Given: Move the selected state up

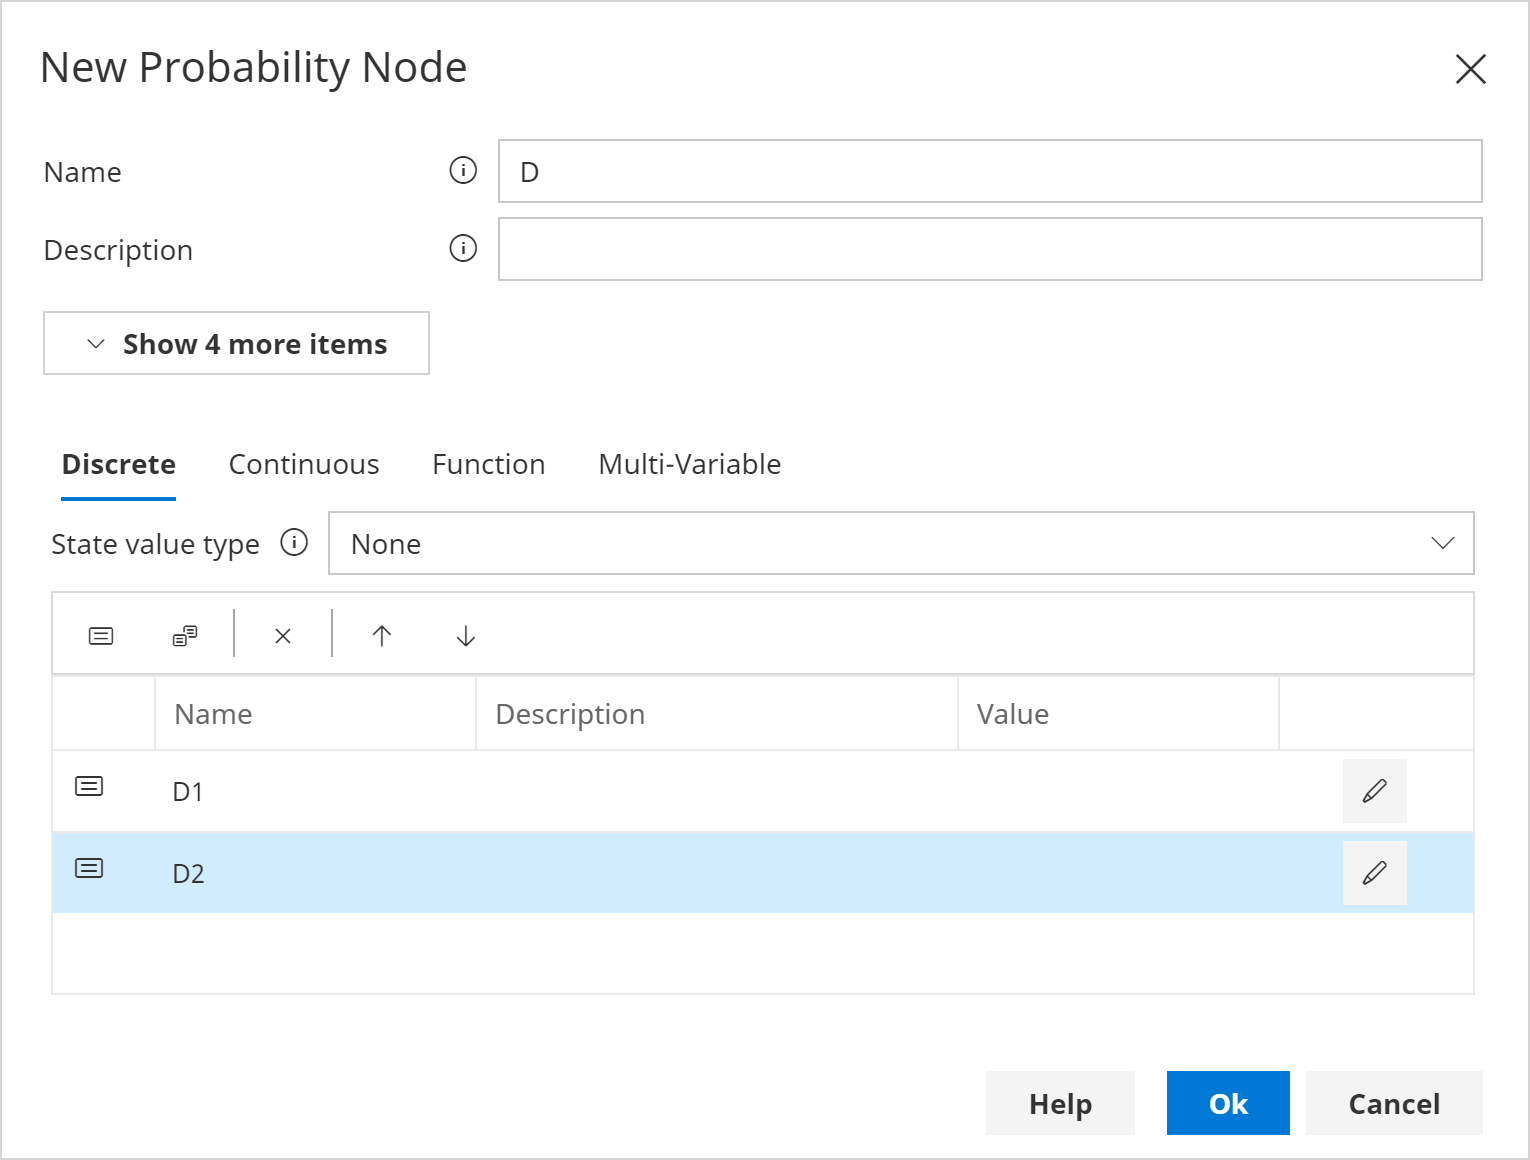Looking at the screenshot, I should click(x=383, y=634).
